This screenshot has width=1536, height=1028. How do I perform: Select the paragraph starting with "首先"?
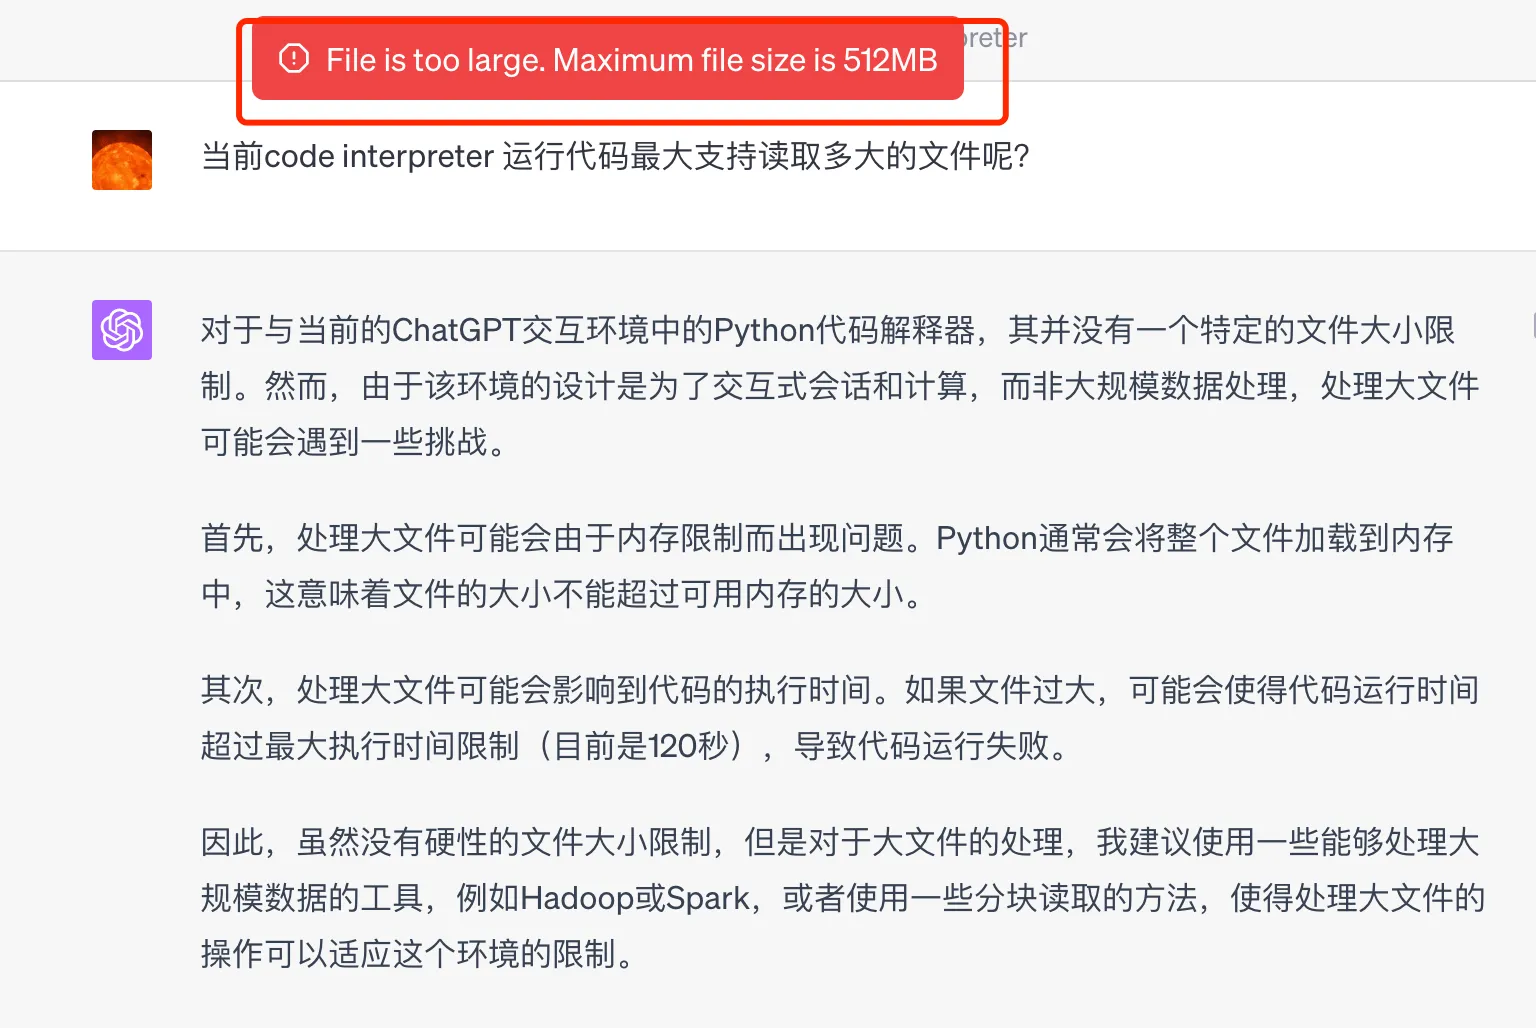827,566
